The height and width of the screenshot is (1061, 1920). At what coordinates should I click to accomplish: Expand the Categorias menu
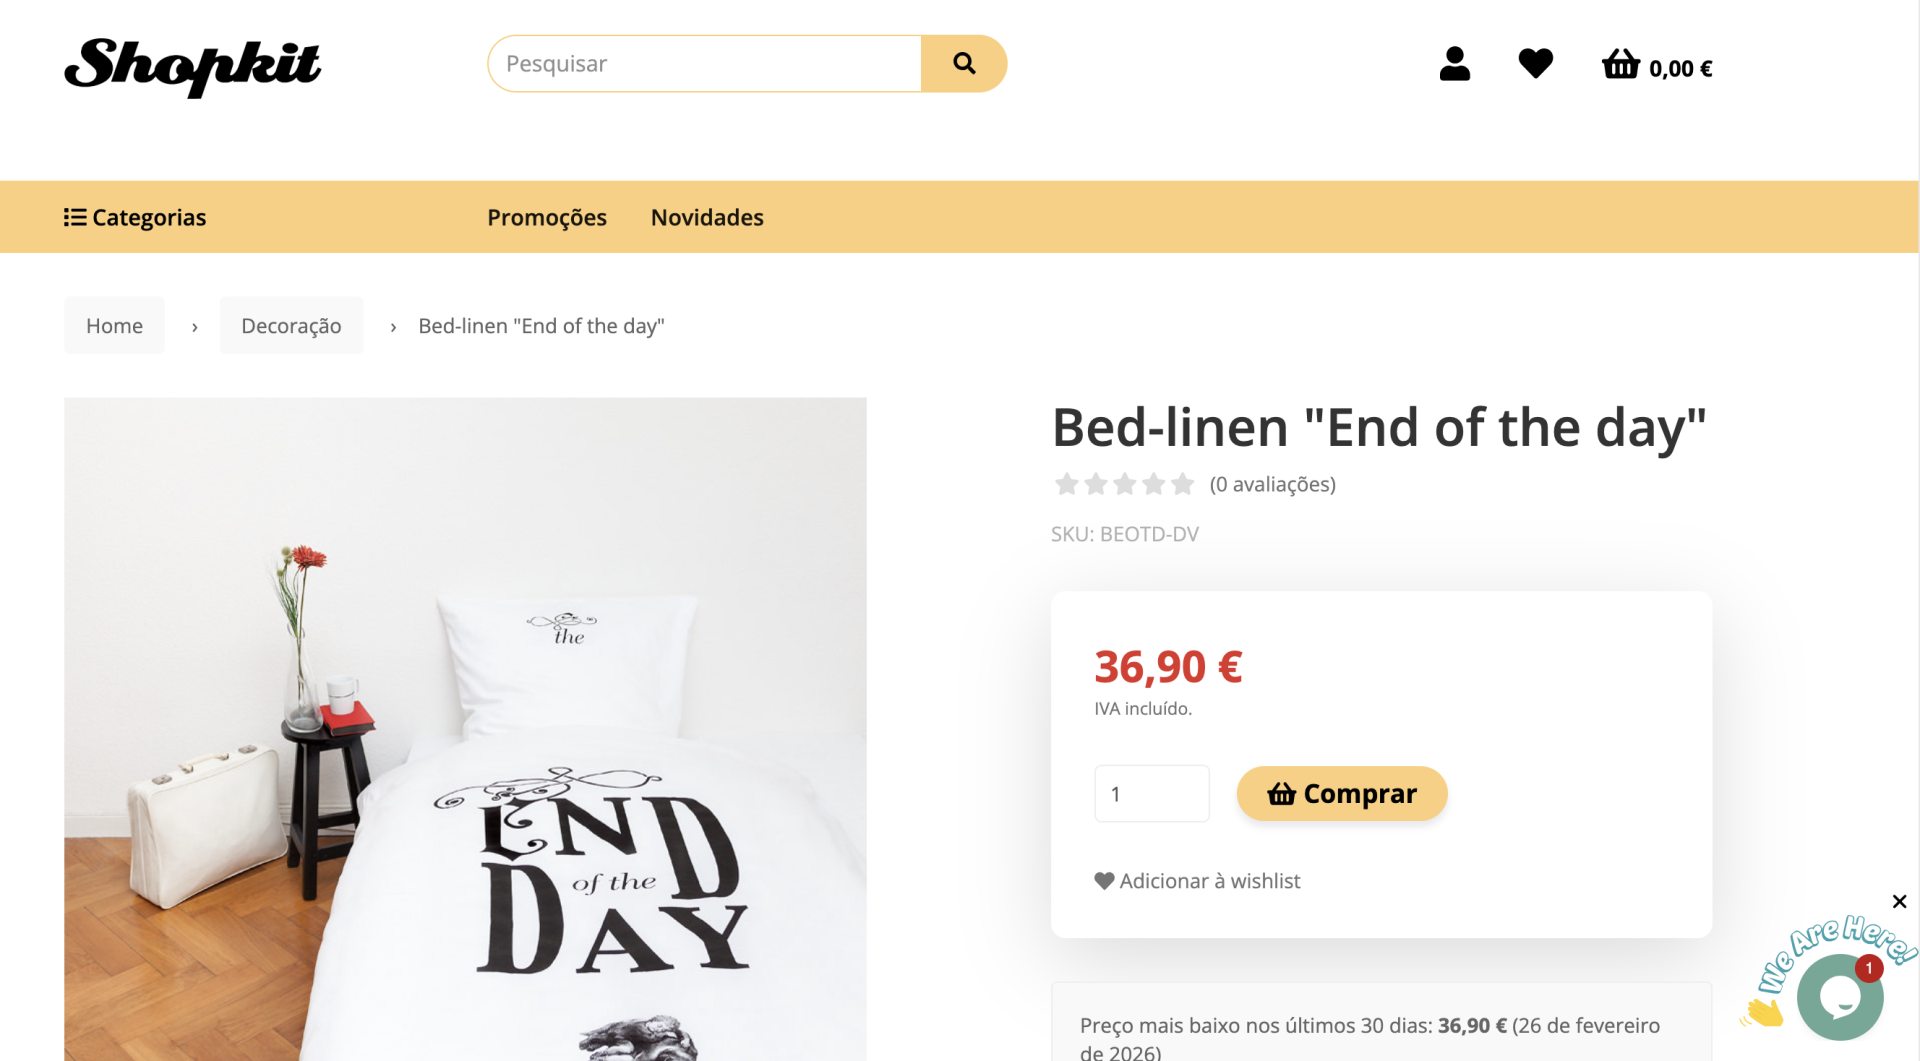click(135, 217)
